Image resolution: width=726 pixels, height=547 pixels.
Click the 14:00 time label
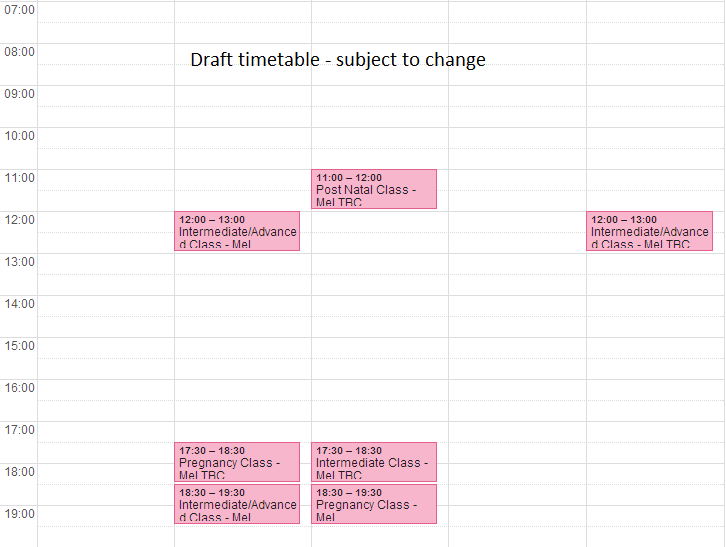[19, 304]
